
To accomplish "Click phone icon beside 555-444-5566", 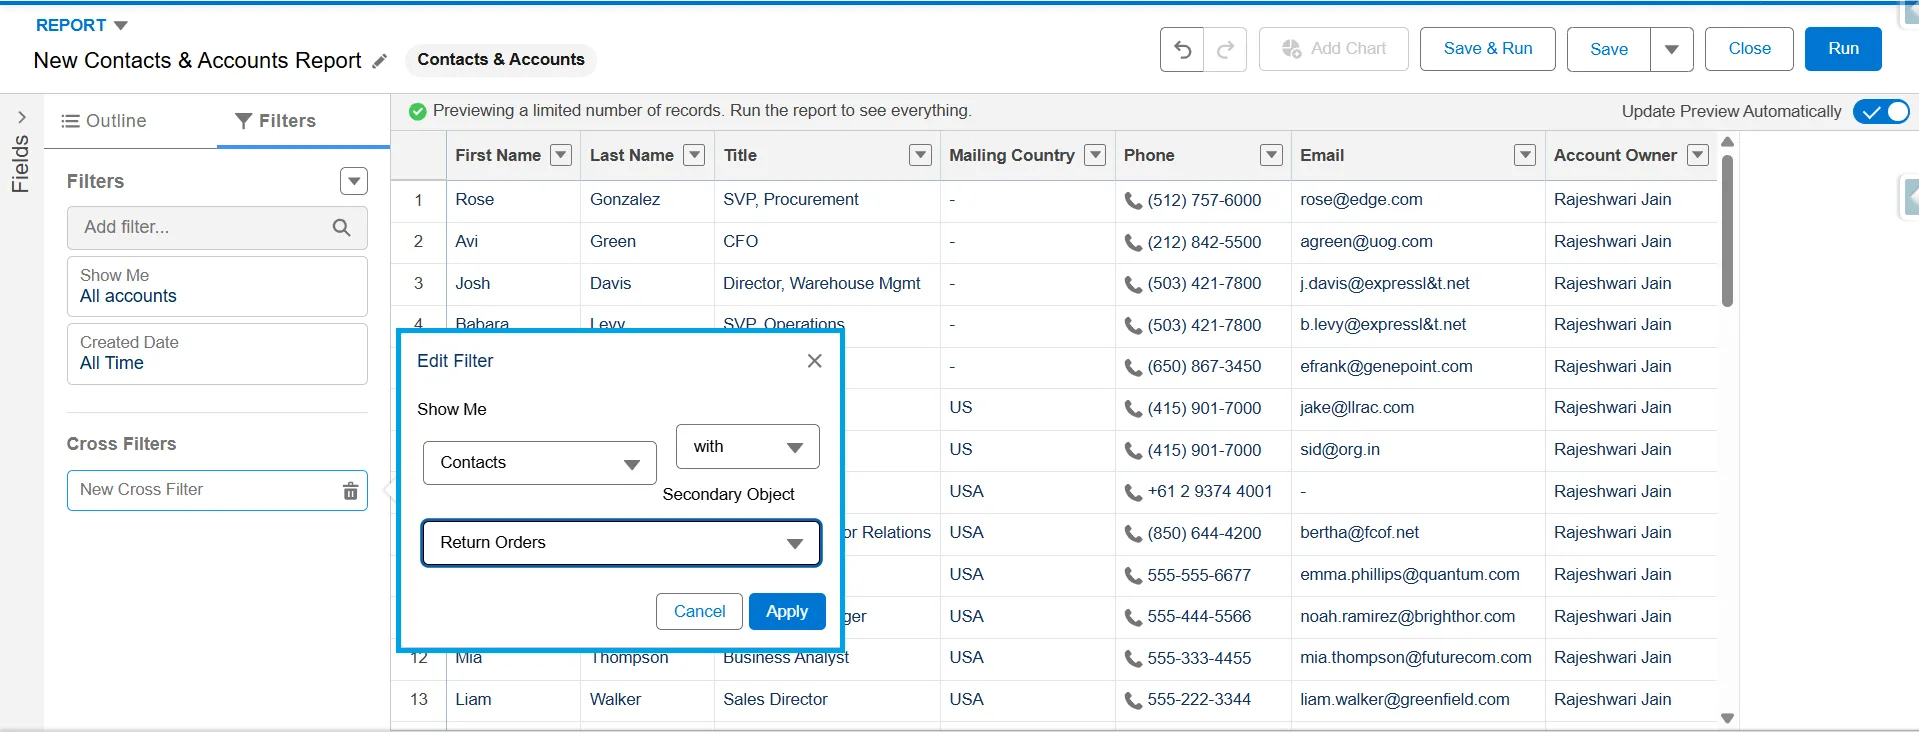I will [1133, 618].
